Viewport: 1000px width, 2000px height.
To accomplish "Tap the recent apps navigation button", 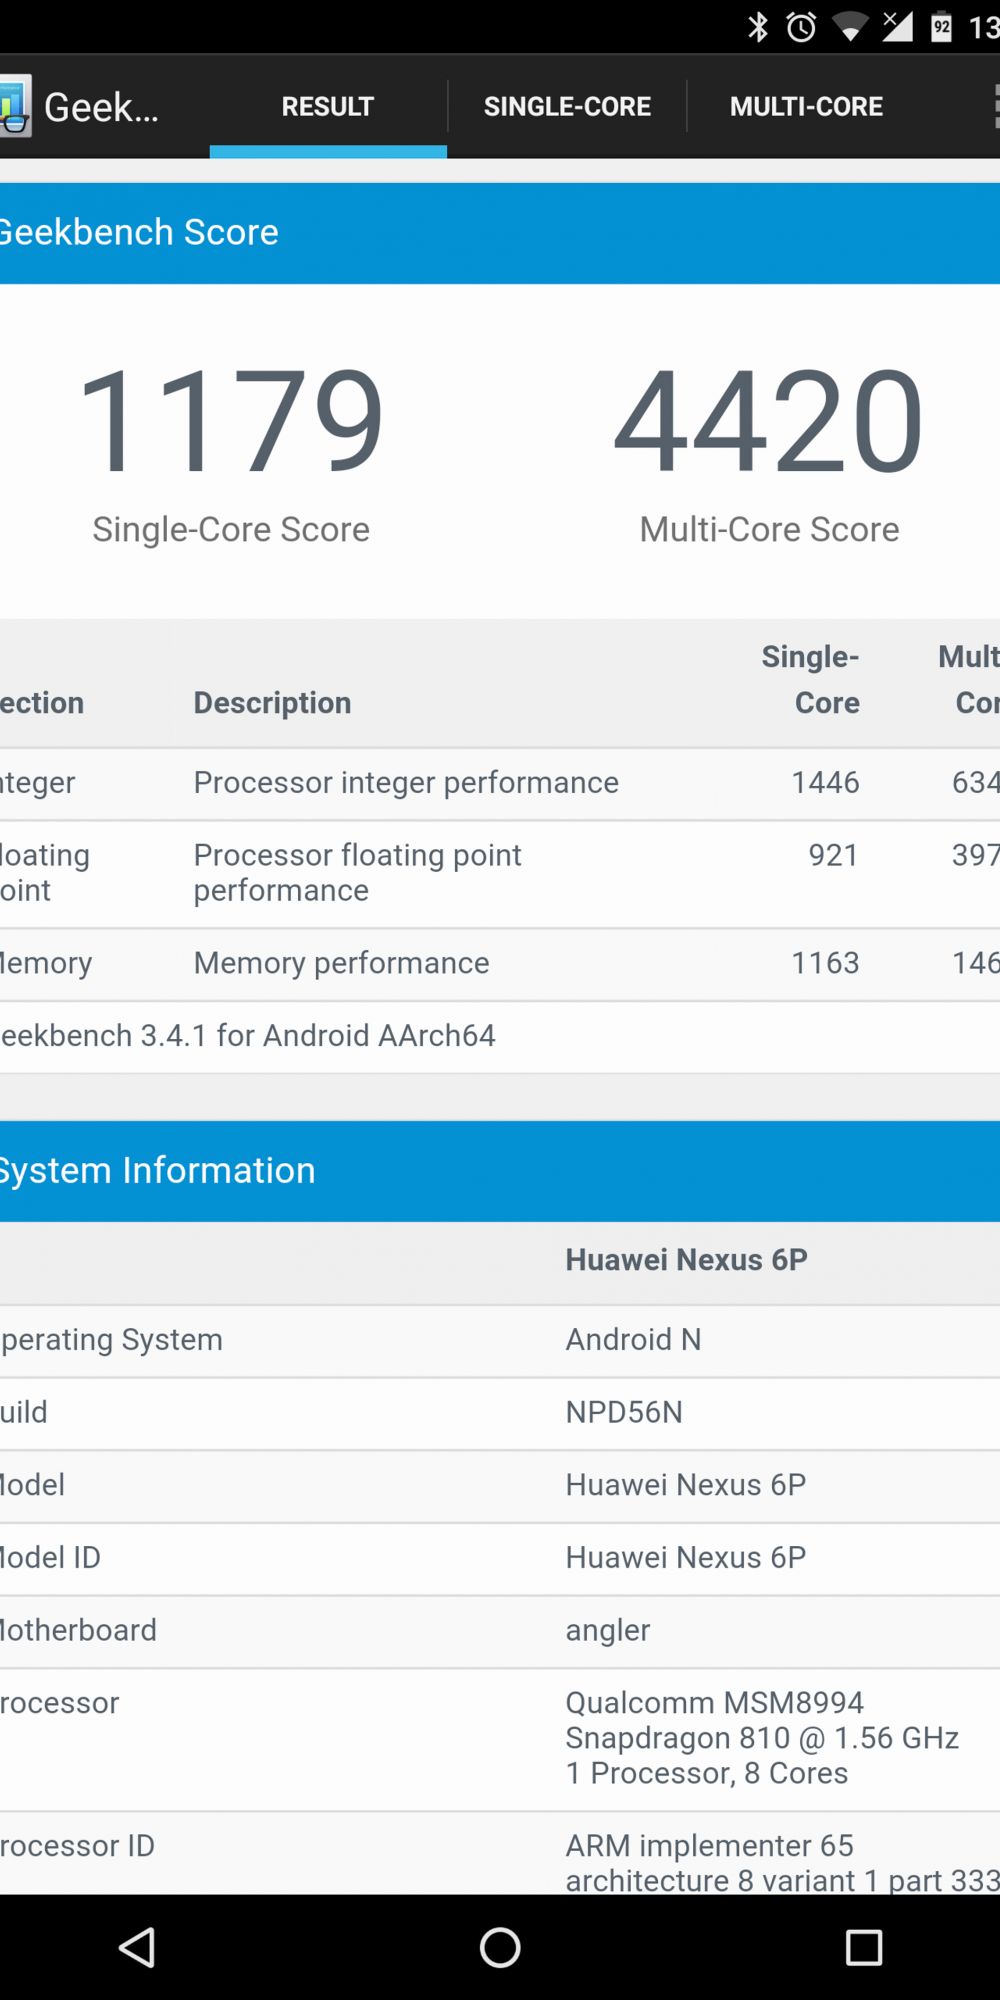I will tap(864, 1947).
